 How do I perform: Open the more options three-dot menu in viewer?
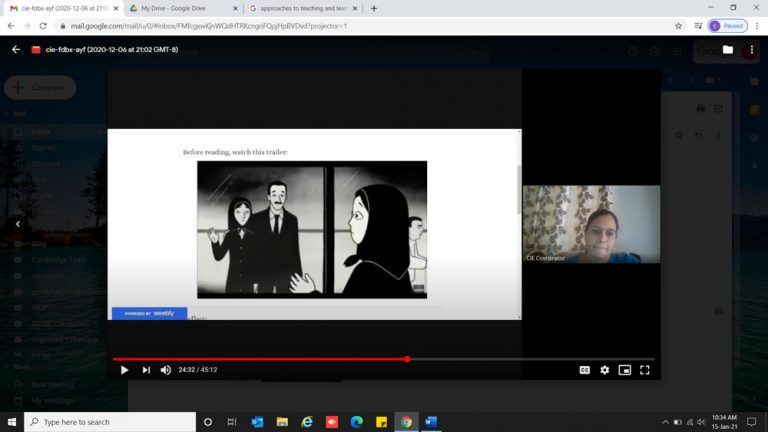click(x=751, y=49)
